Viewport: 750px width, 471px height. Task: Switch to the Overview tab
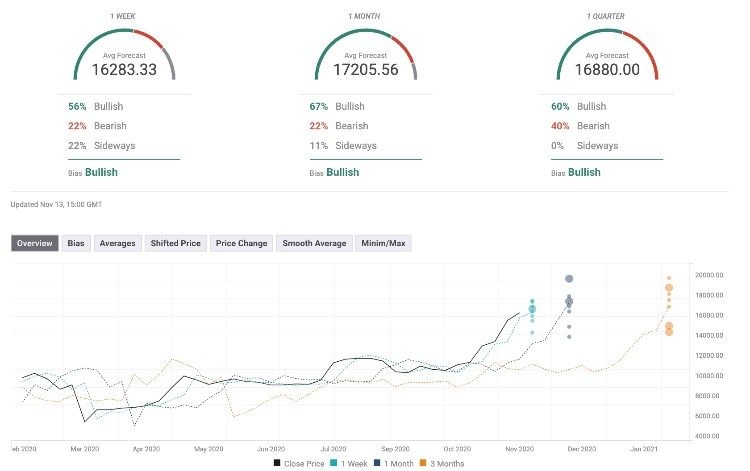35,243
